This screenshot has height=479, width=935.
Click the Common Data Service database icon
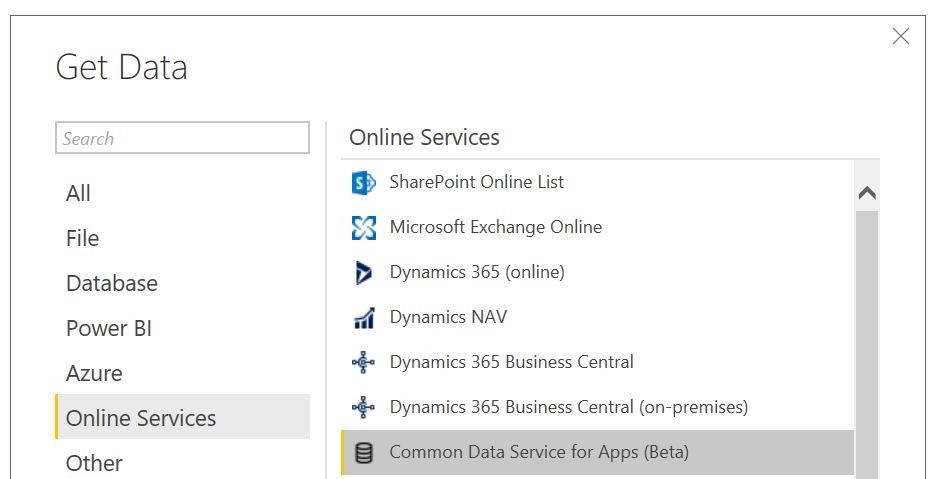(364, 453)
